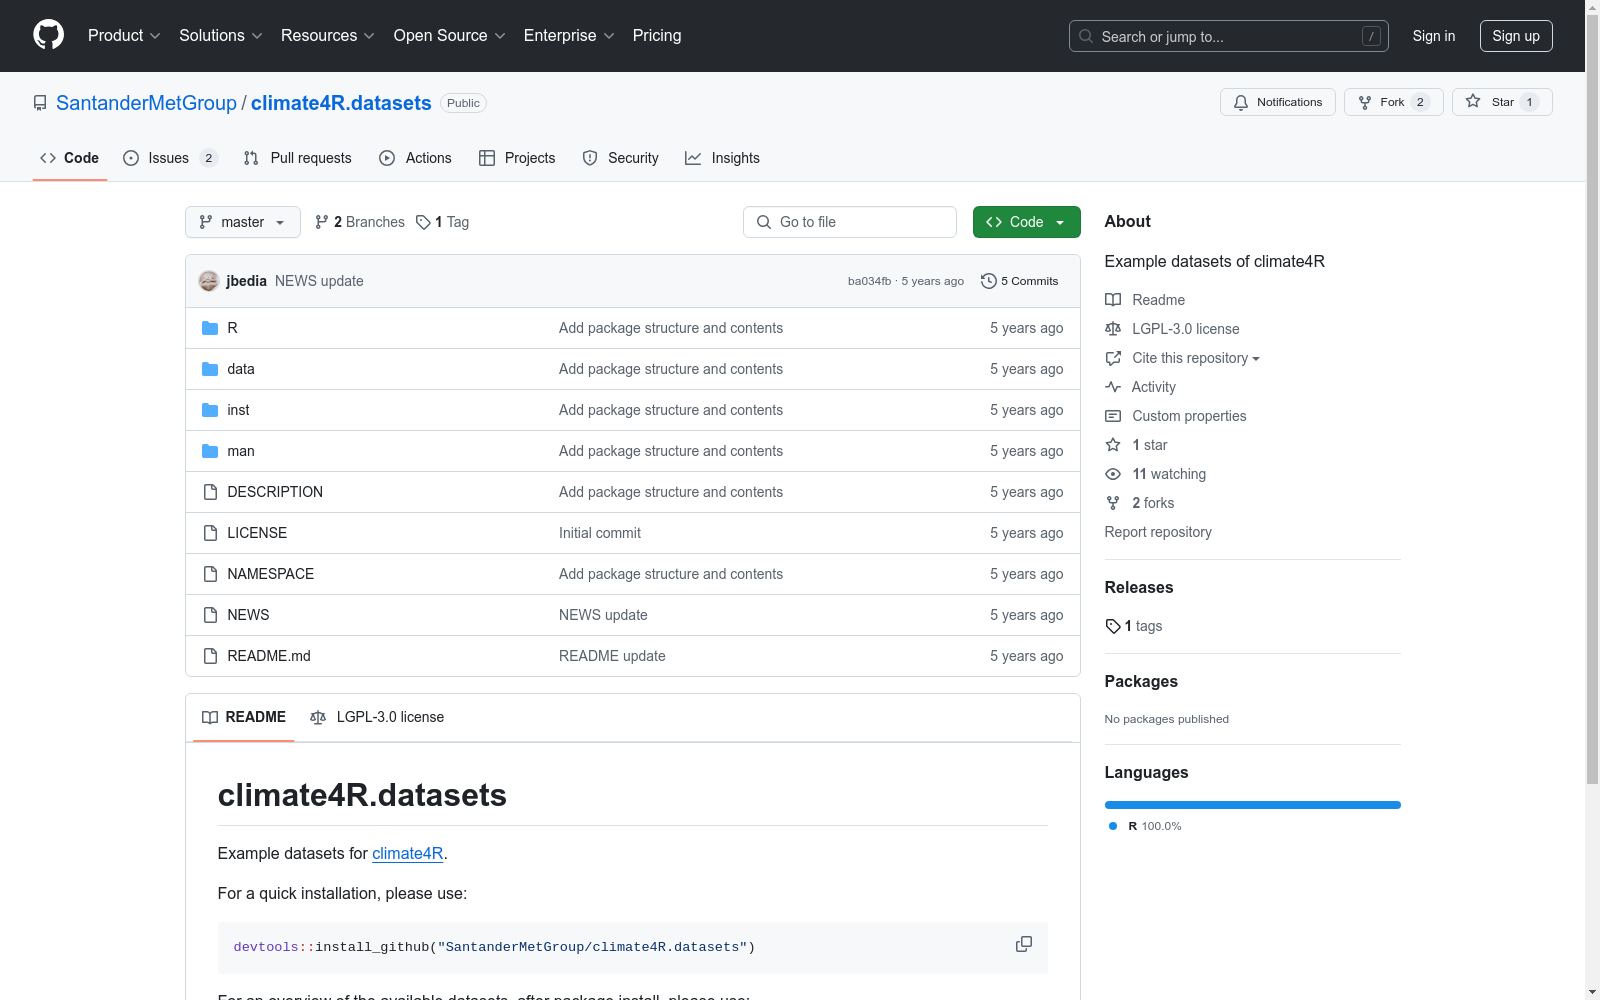The image size is (1600, 1000).
Task: Click Report repository link
Action: (x=1158, y=532)
